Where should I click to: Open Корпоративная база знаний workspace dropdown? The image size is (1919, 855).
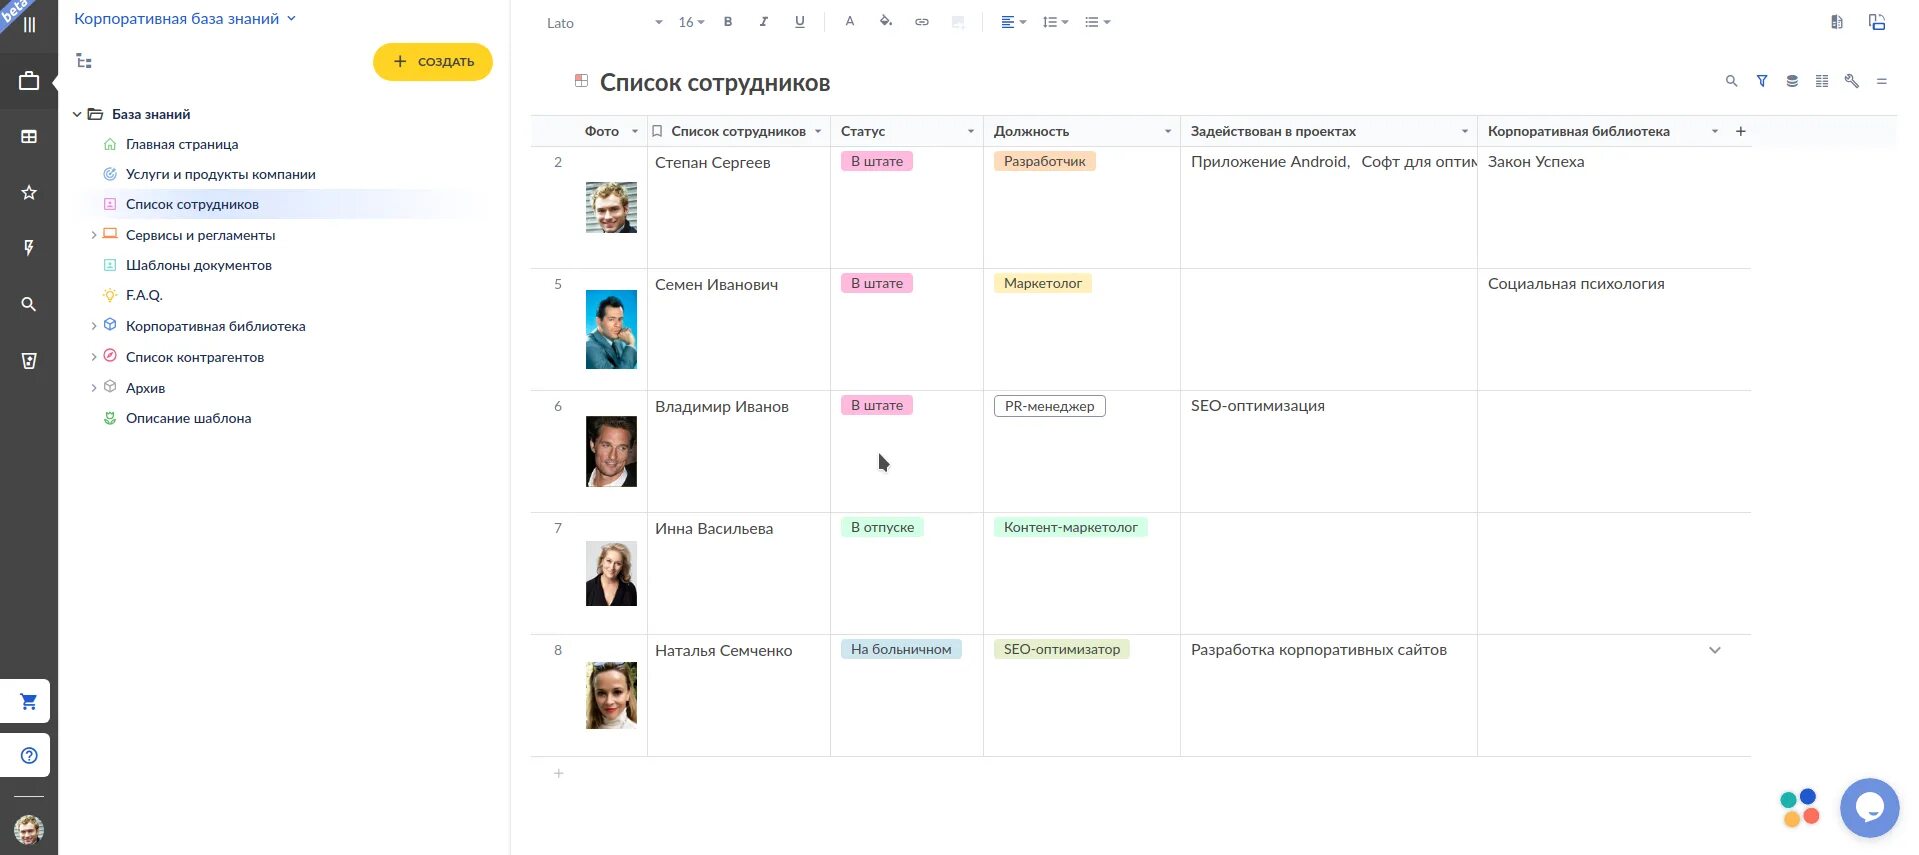coord(185,19)
